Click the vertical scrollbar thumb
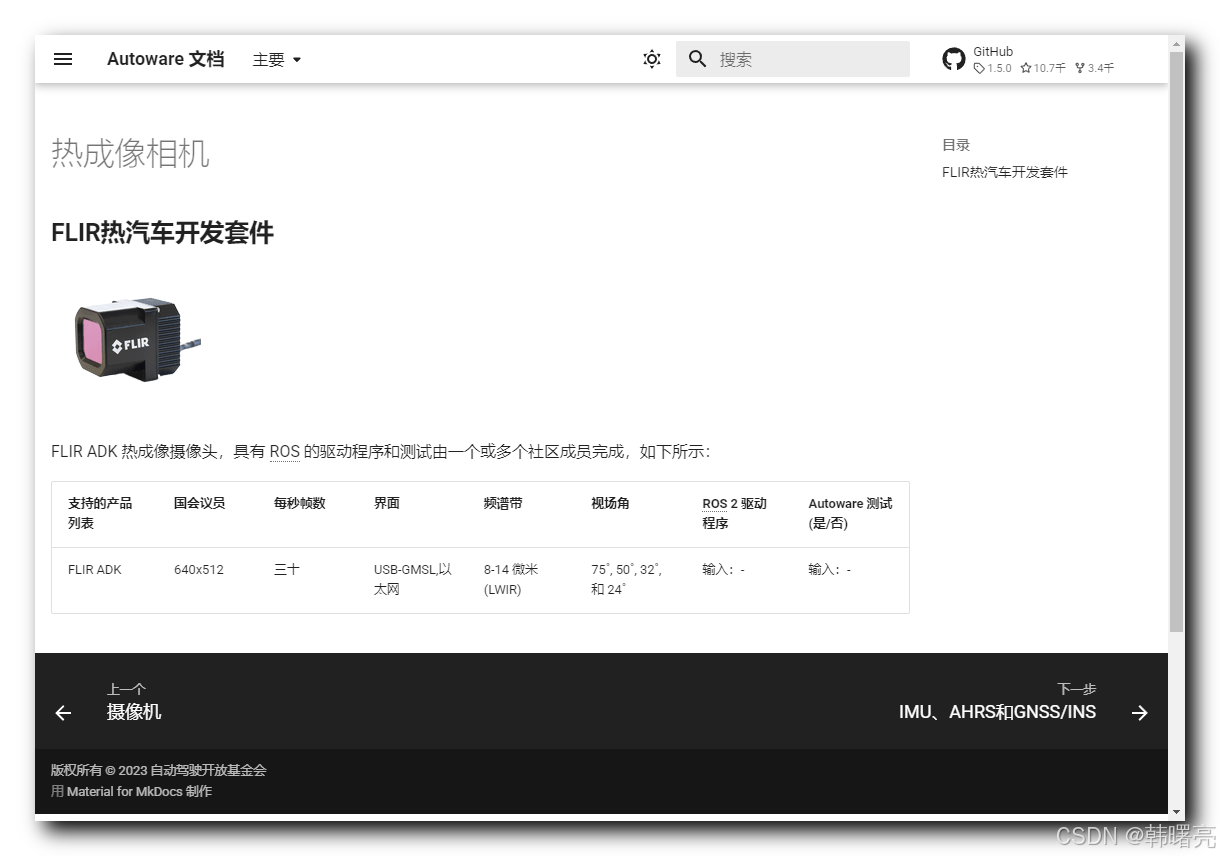Screen dimensions: 1220x856 (x=1176, y=341)
